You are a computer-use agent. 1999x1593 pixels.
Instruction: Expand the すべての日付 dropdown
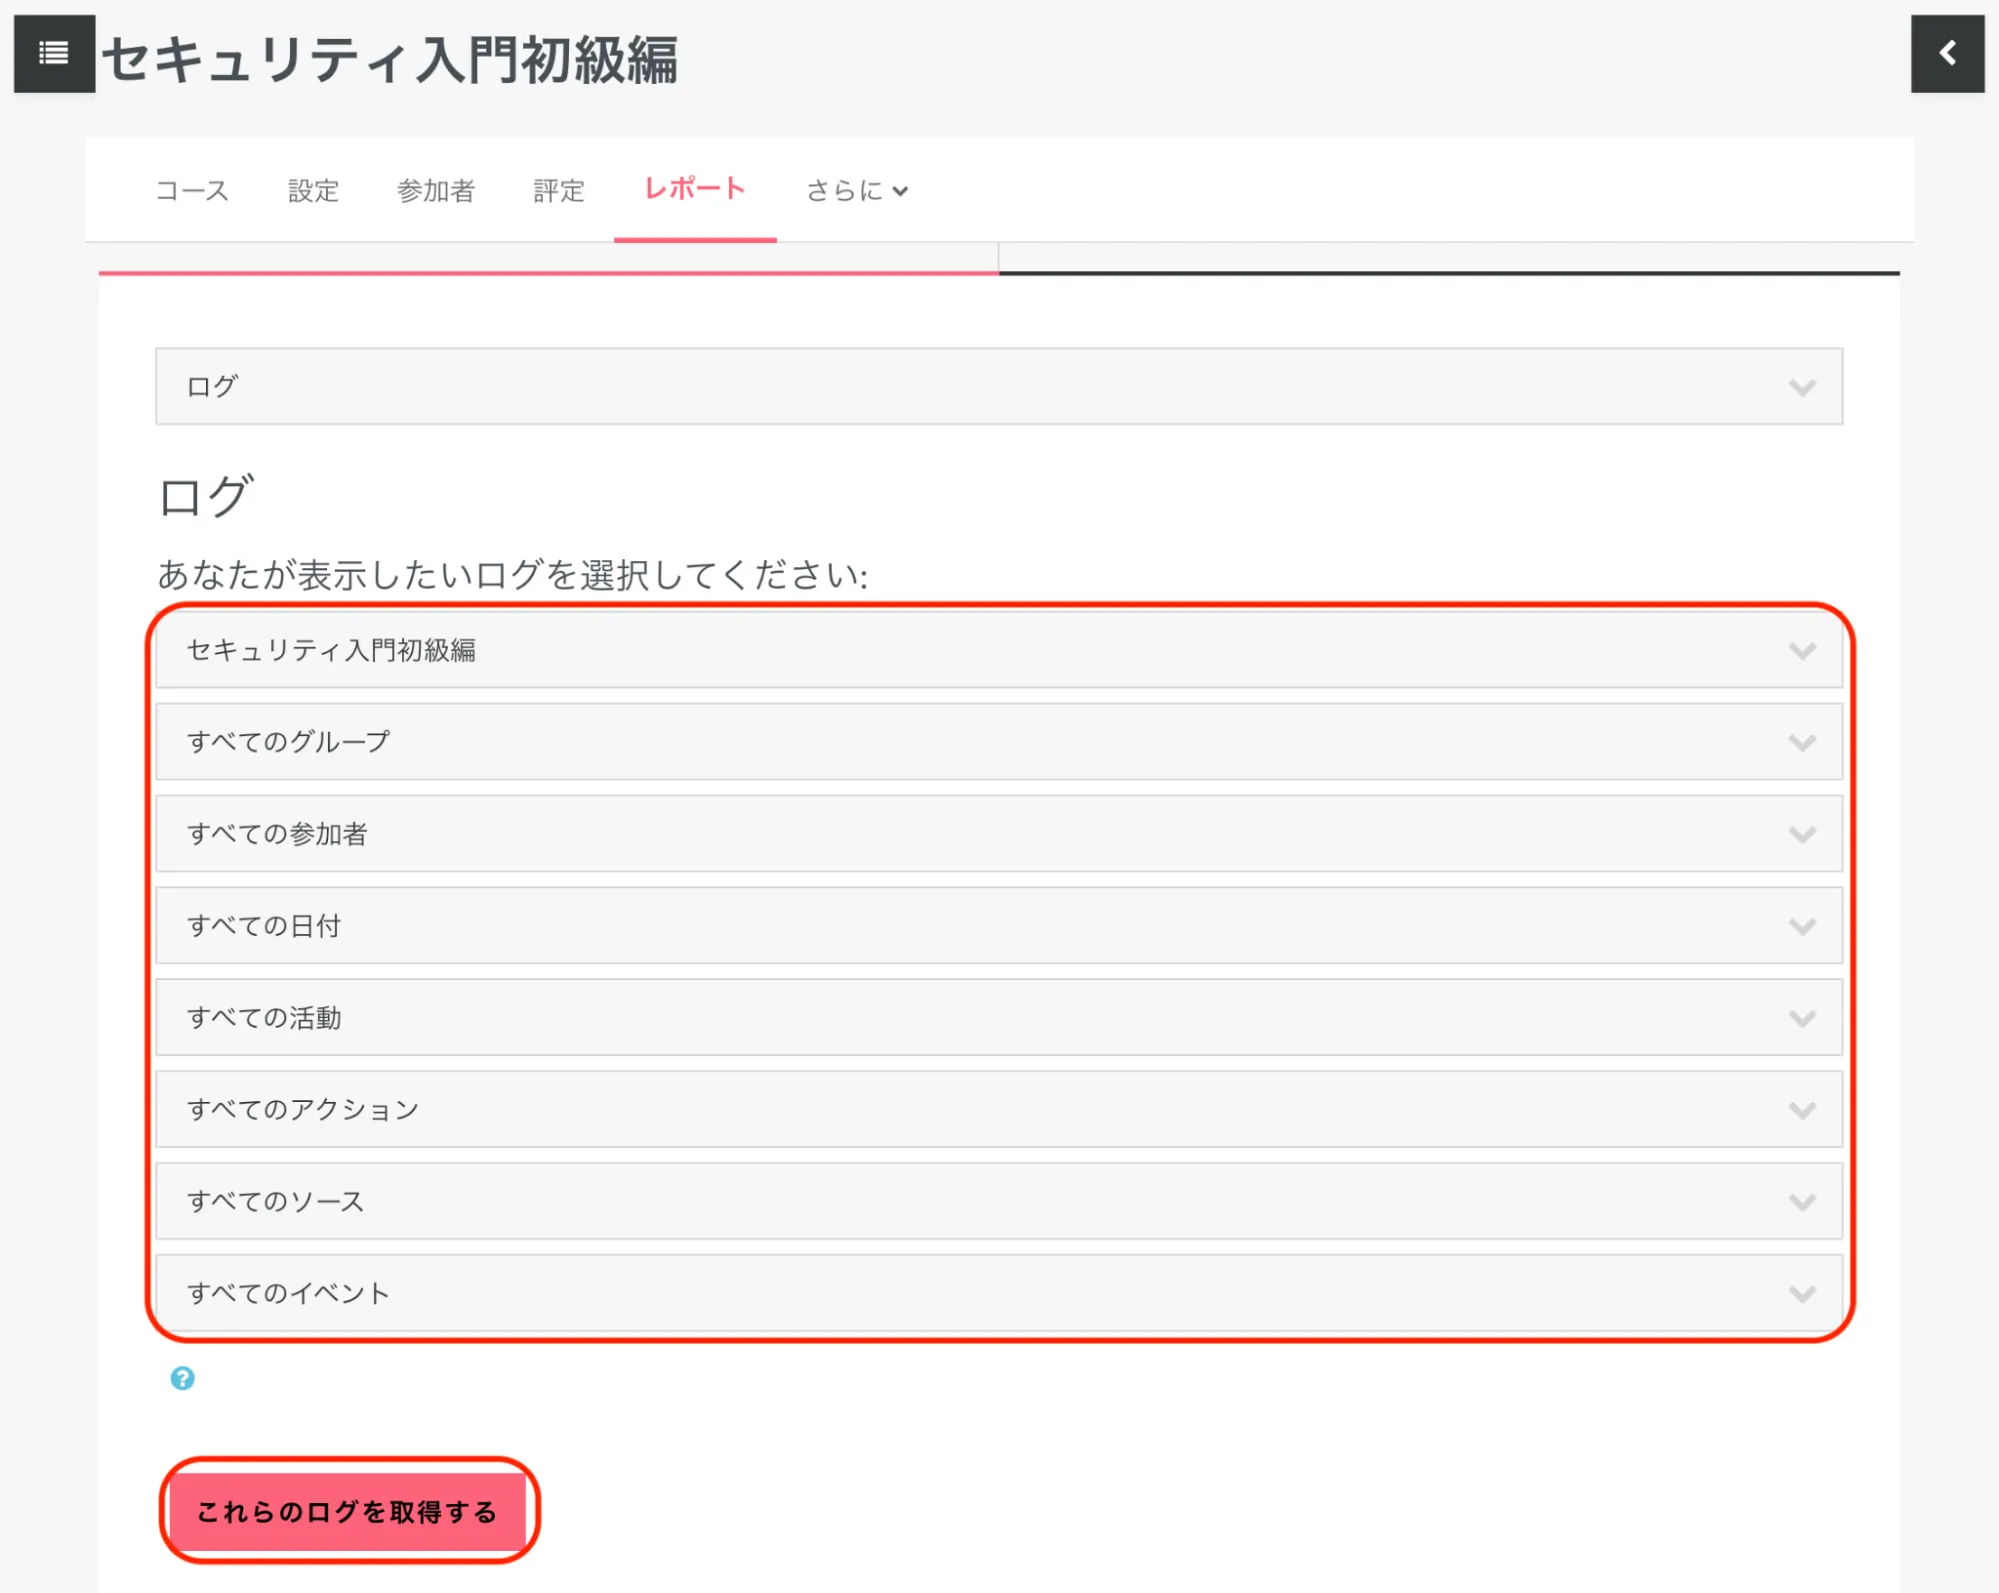tap(998, 926)
